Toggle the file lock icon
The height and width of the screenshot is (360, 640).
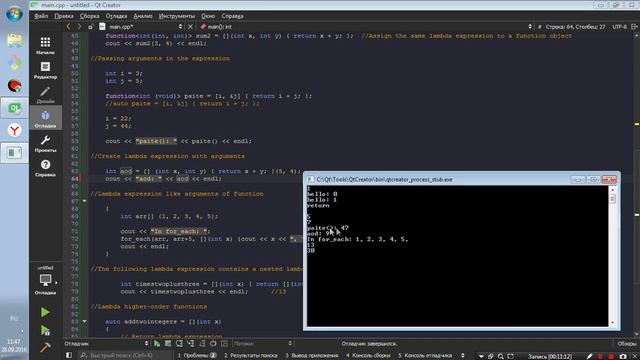point(90,27)
